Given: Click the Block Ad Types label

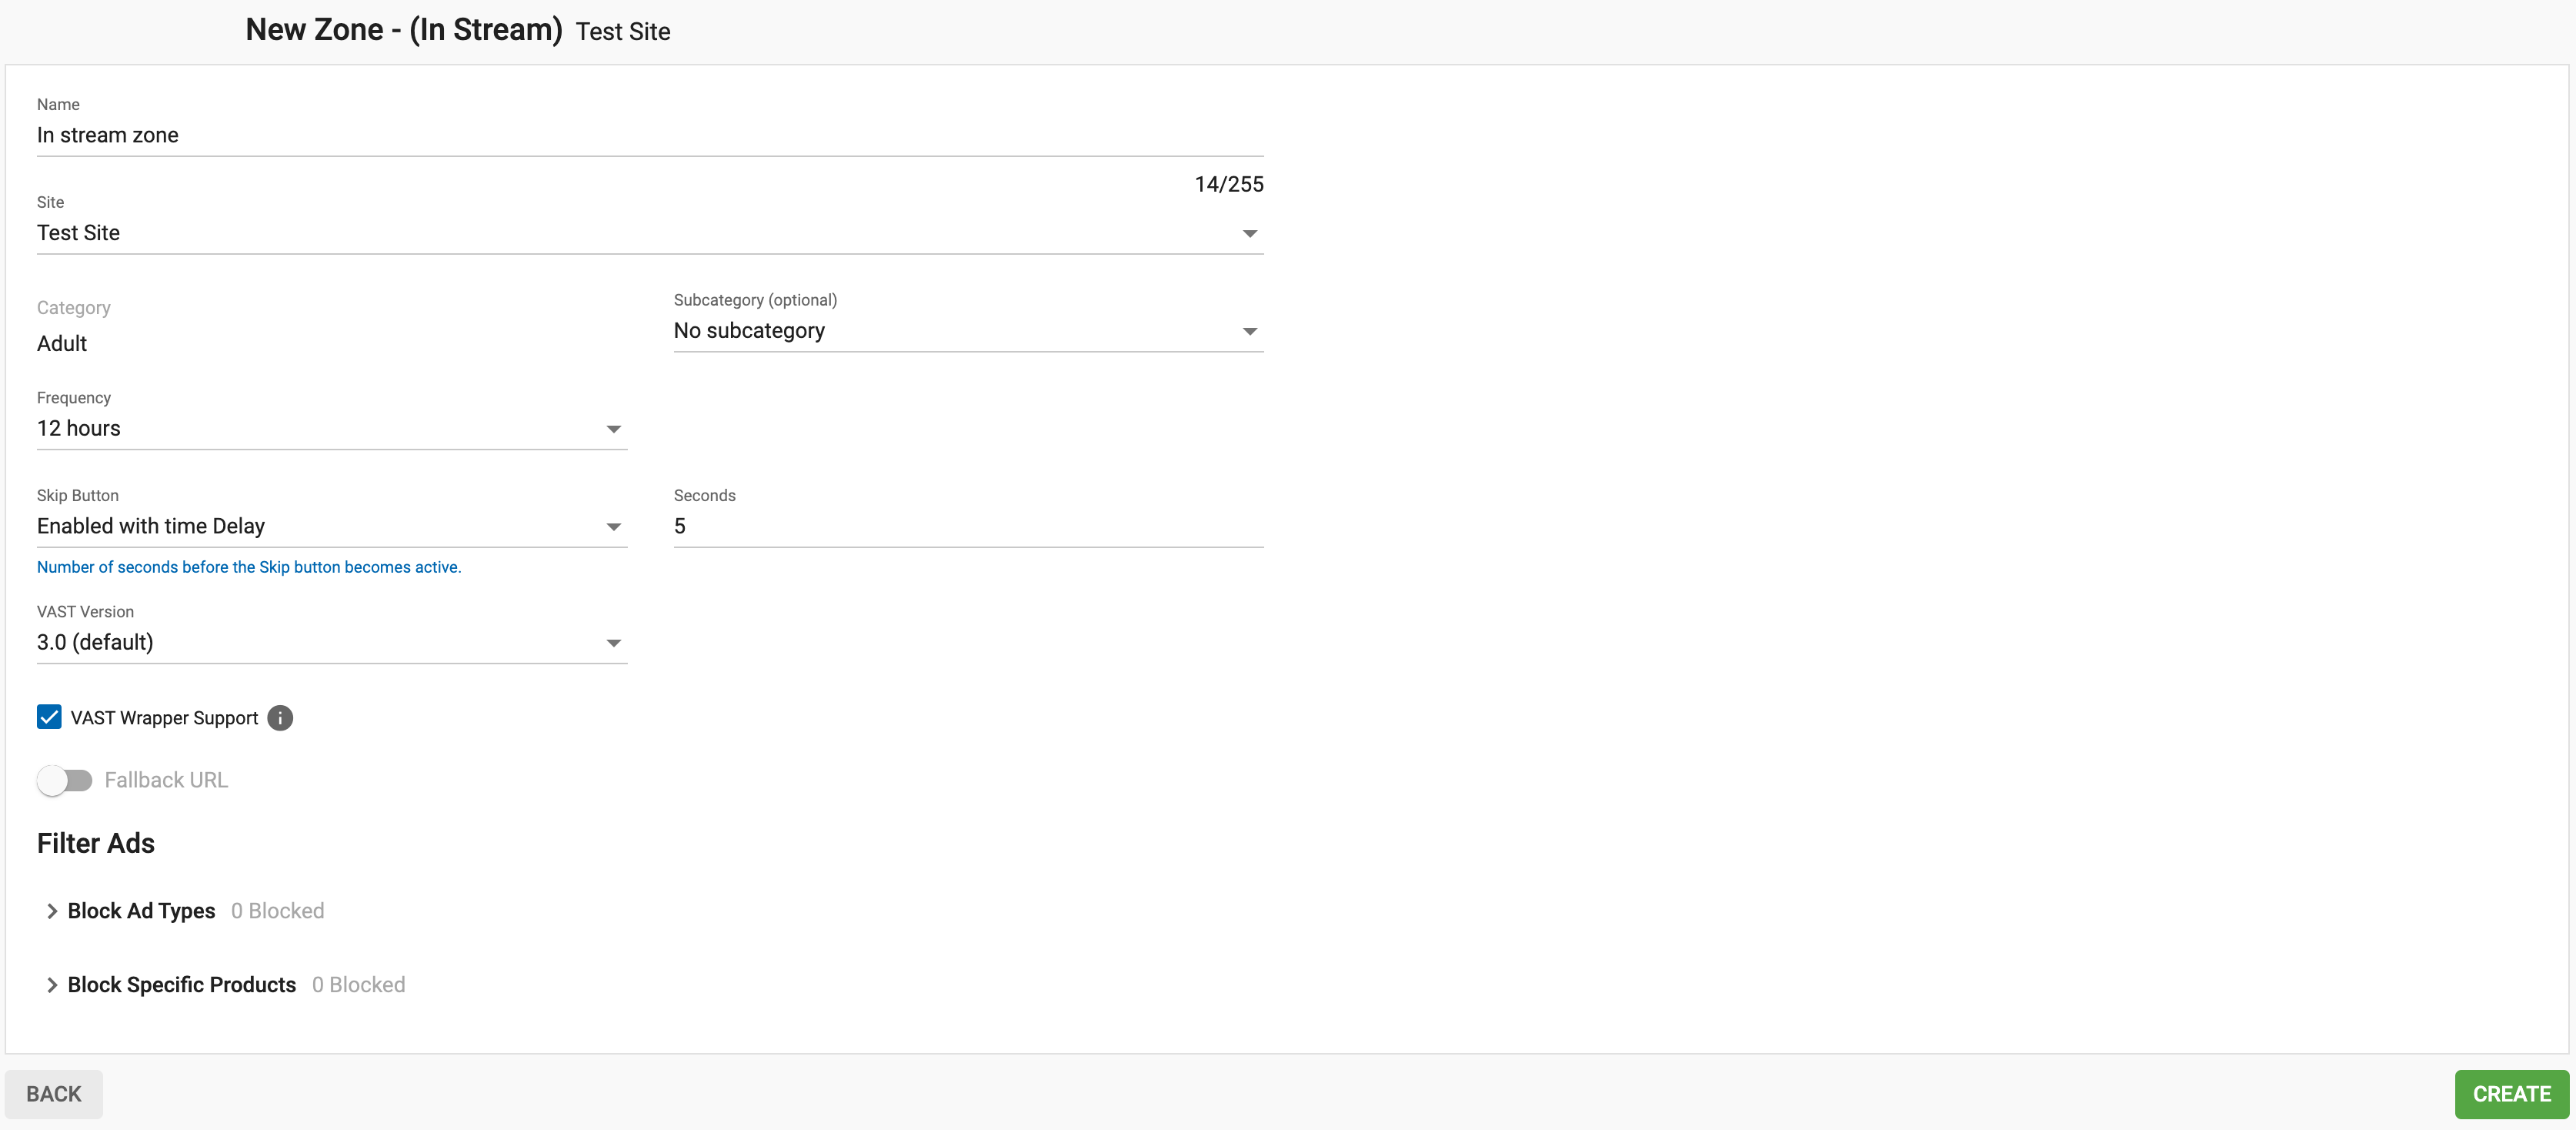Looking at the screenshot, I should [142, 911].
